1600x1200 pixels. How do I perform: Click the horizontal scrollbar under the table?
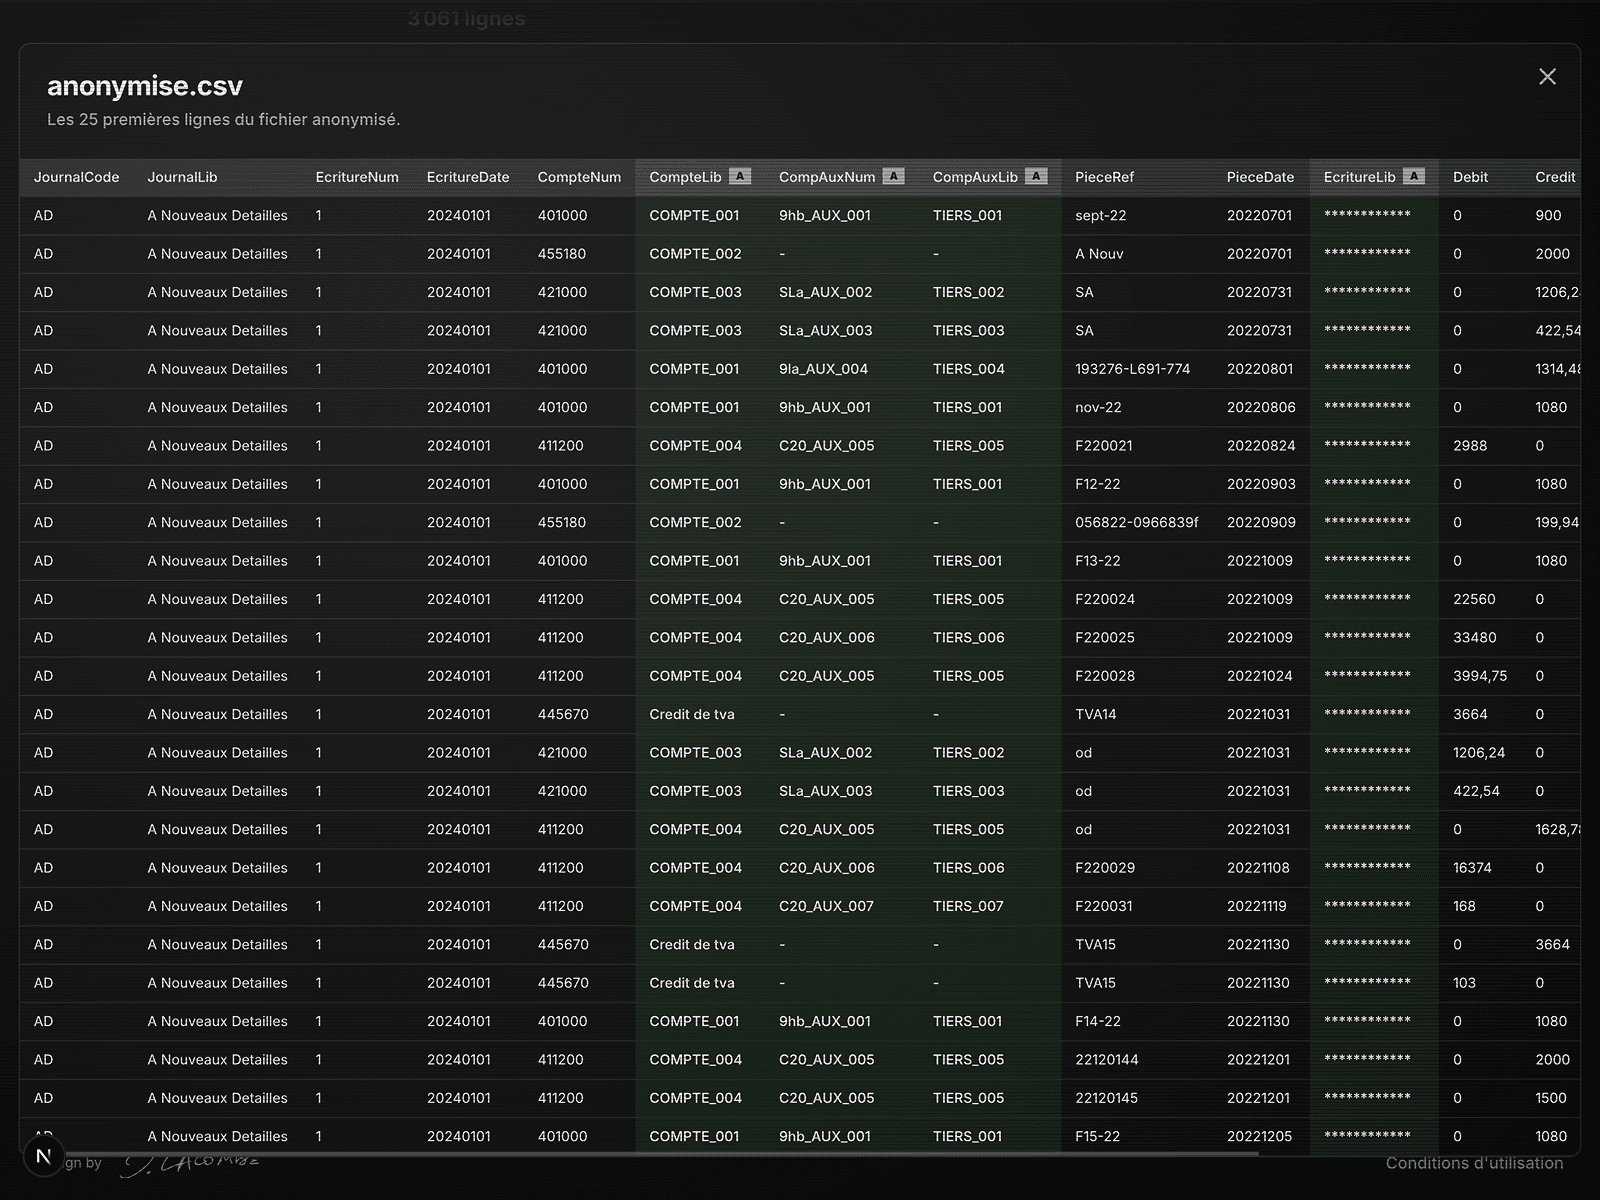click(x=640, y=1154)
